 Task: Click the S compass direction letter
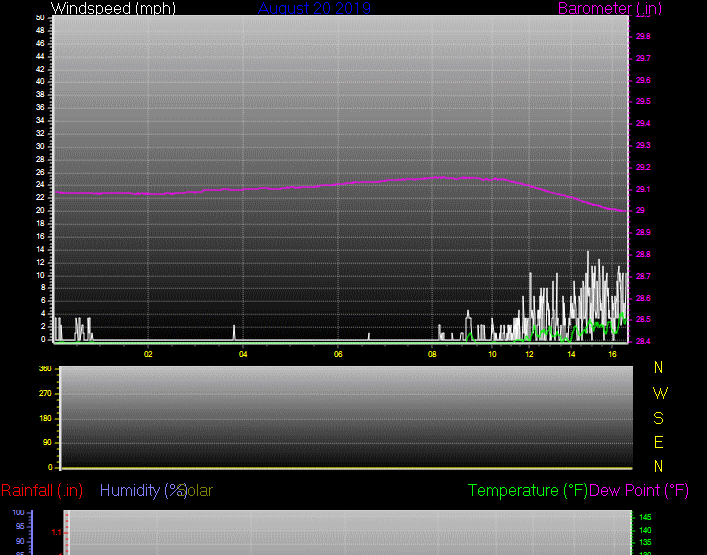[658, 419]
